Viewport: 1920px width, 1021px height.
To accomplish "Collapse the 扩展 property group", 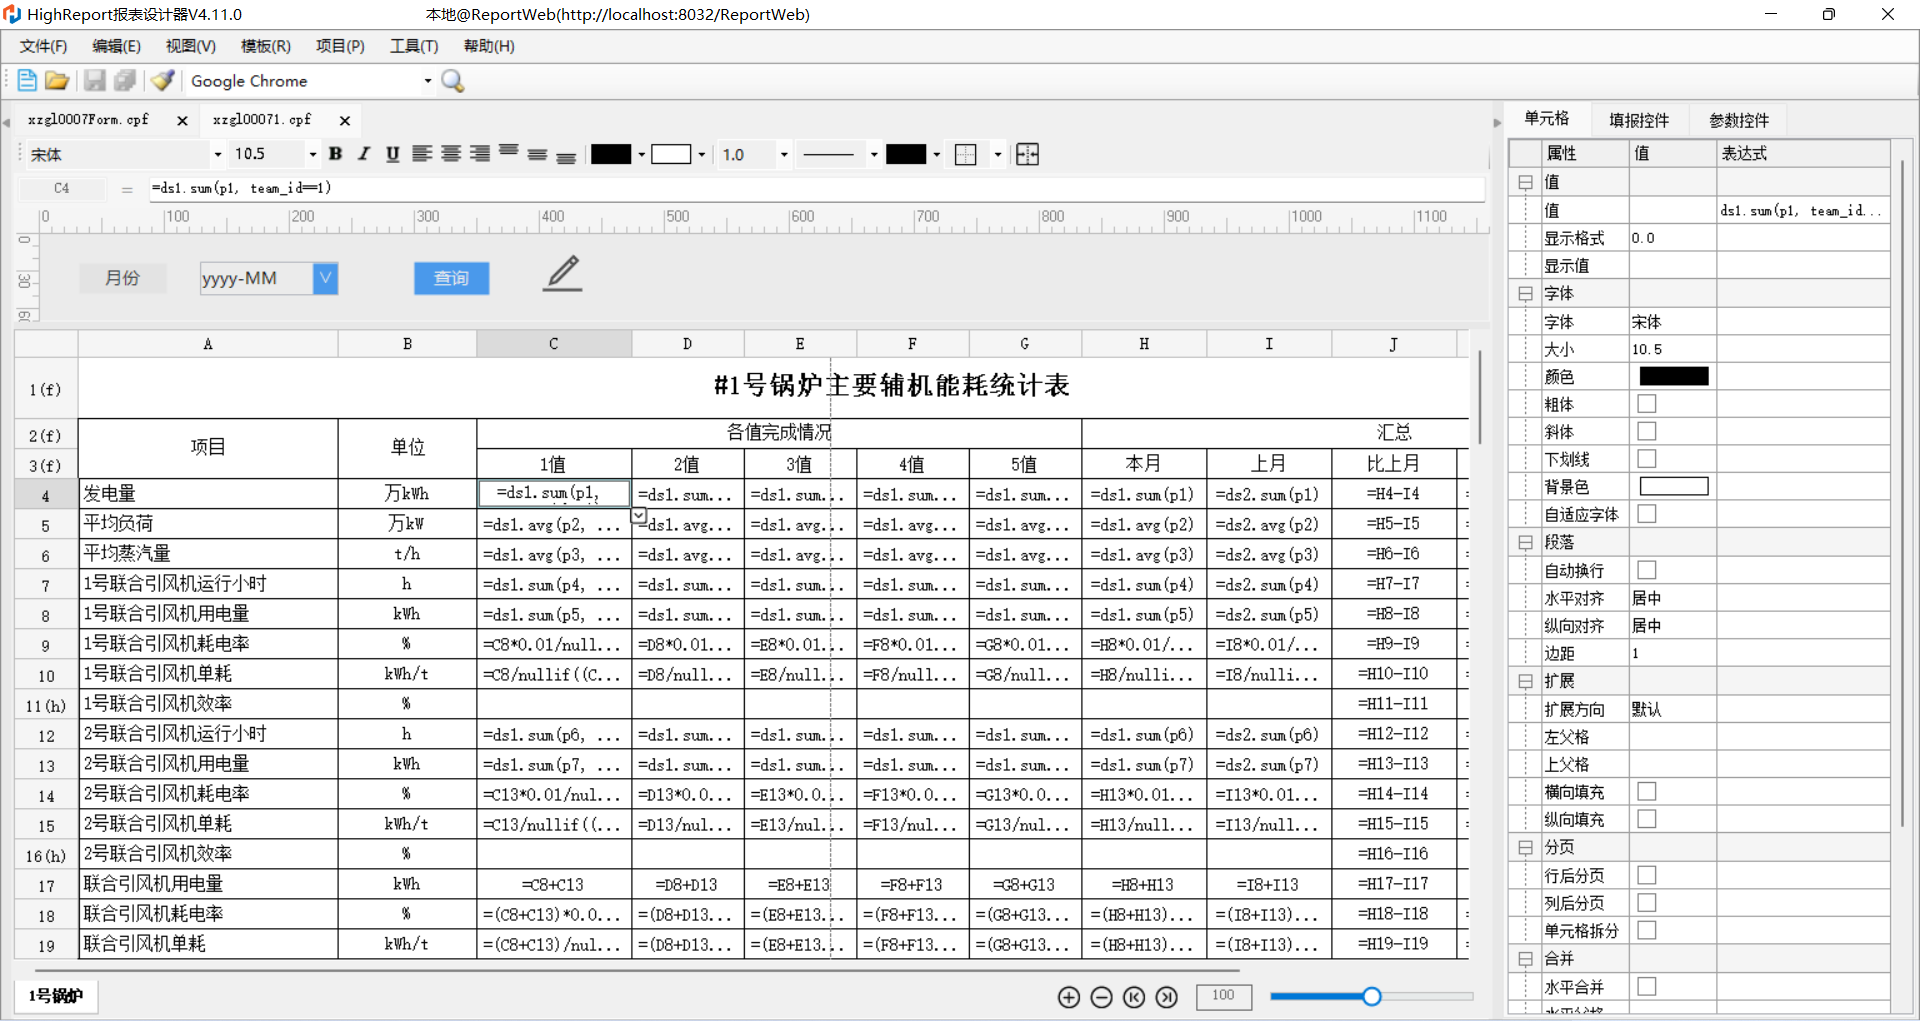I will coord(1525,681).
